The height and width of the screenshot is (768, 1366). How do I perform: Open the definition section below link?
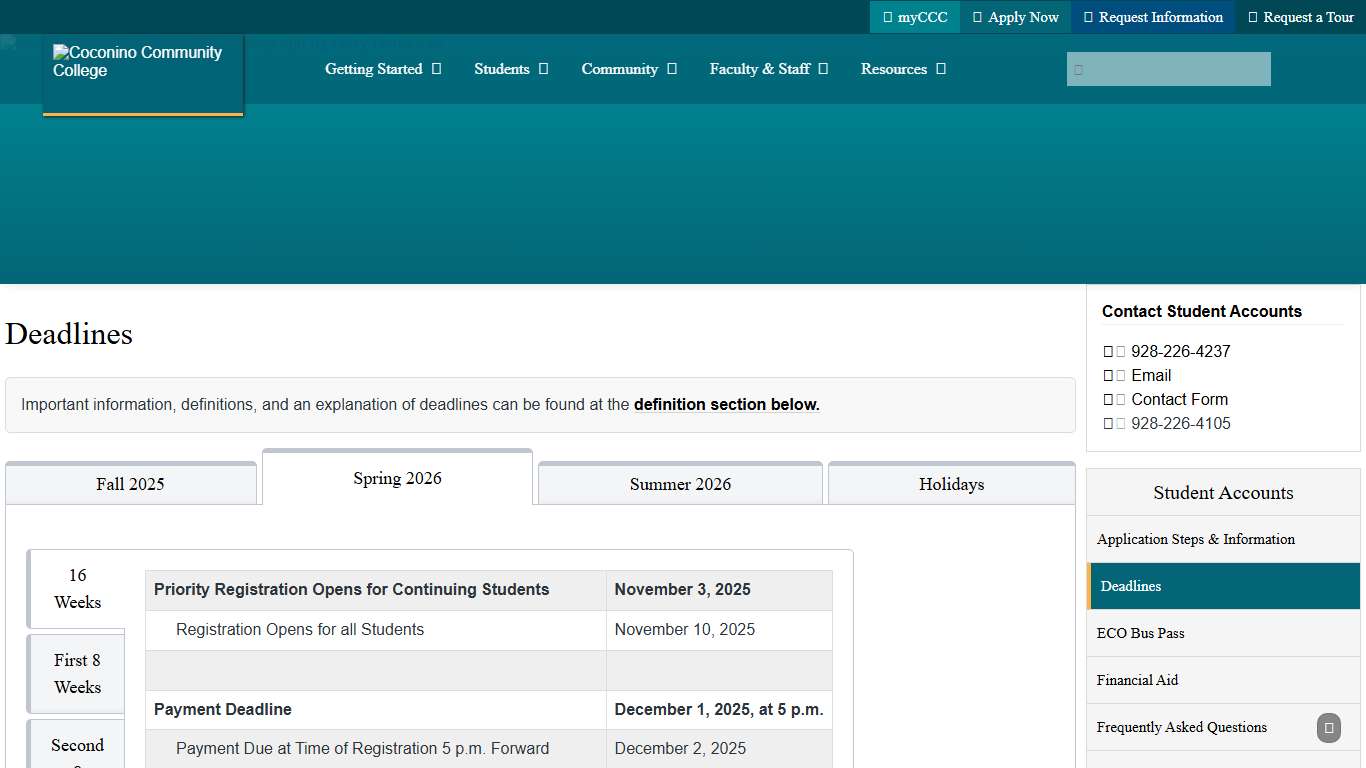(x=727, y=404)
